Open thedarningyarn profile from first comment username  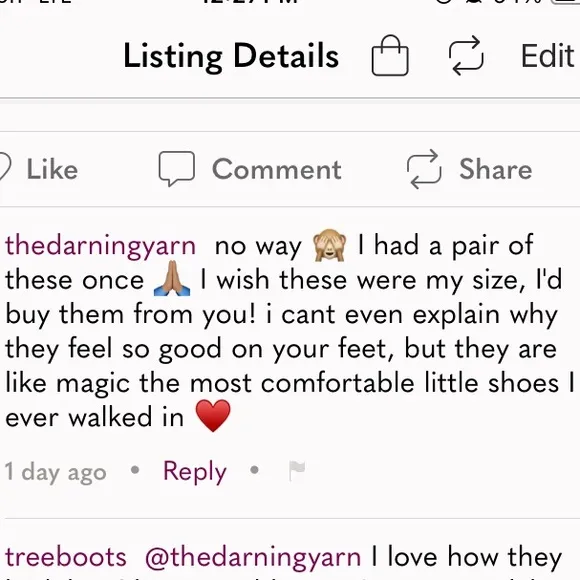(101, 246)
